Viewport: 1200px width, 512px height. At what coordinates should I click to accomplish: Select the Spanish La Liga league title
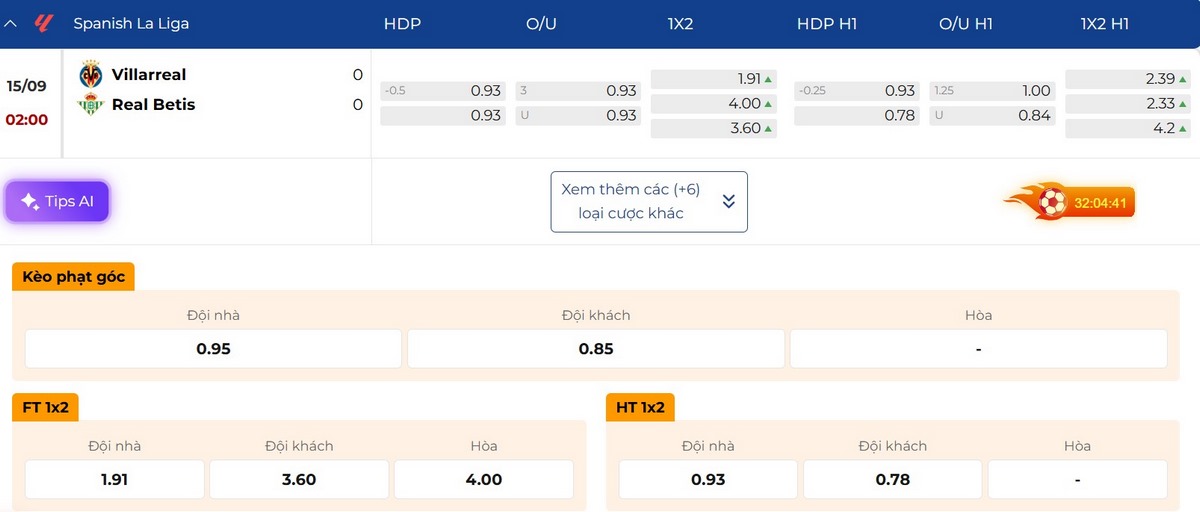point(131,23)
